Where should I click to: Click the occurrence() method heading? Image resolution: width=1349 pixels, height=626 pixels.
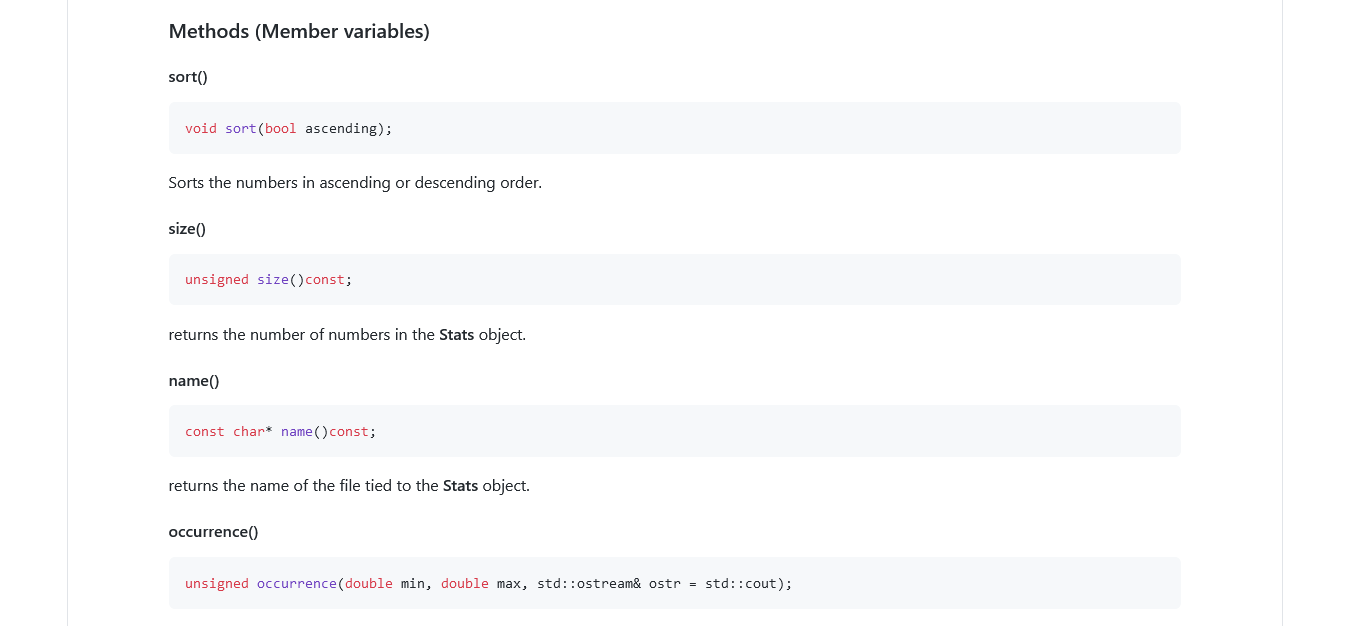213,531
